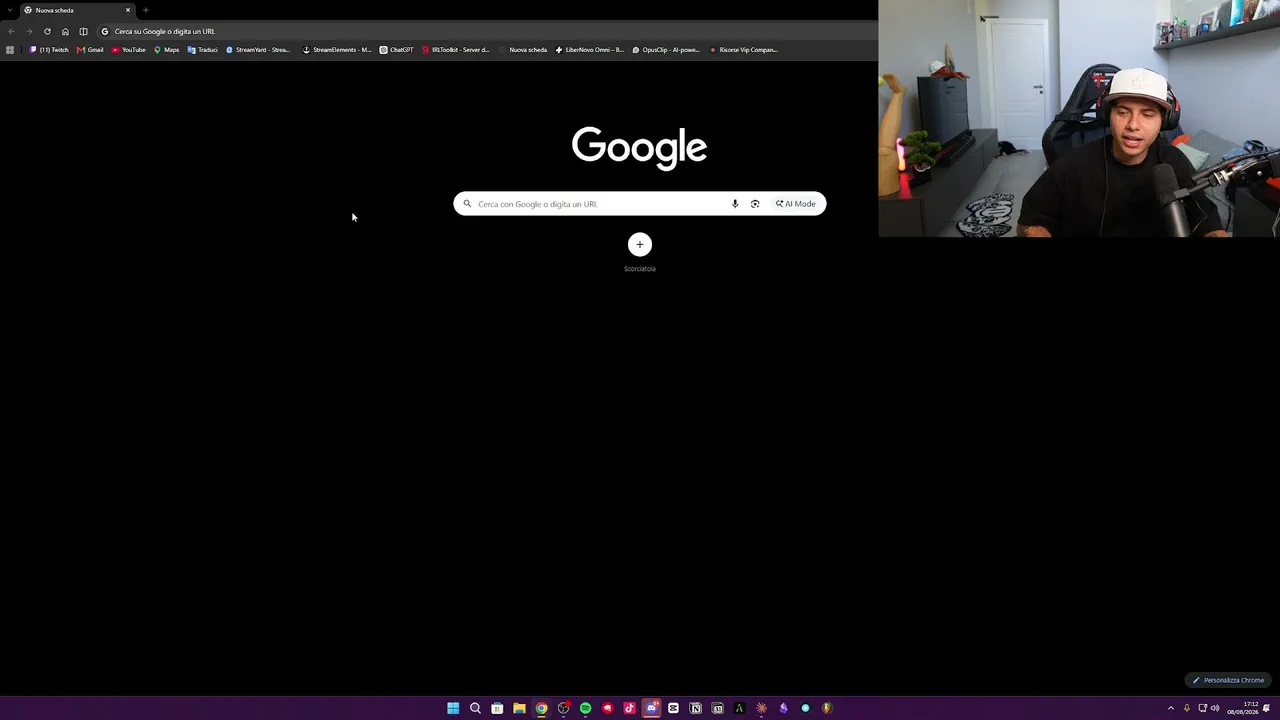The image size is (1280, 720).
Task: Open the LiberNovo Omni bookmark
Action: point(589,50)
